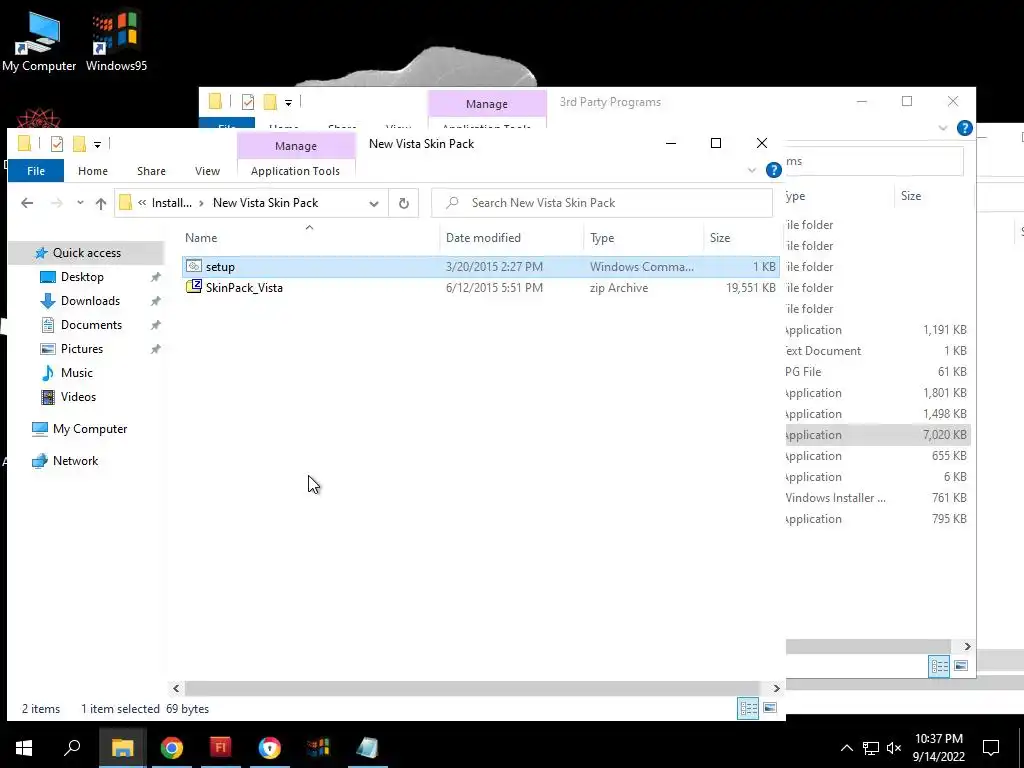The height and width of the screenshot is (768, 1024).
Task: Expand the ribbon with the chevron
Action: click(x=752, y=170)
